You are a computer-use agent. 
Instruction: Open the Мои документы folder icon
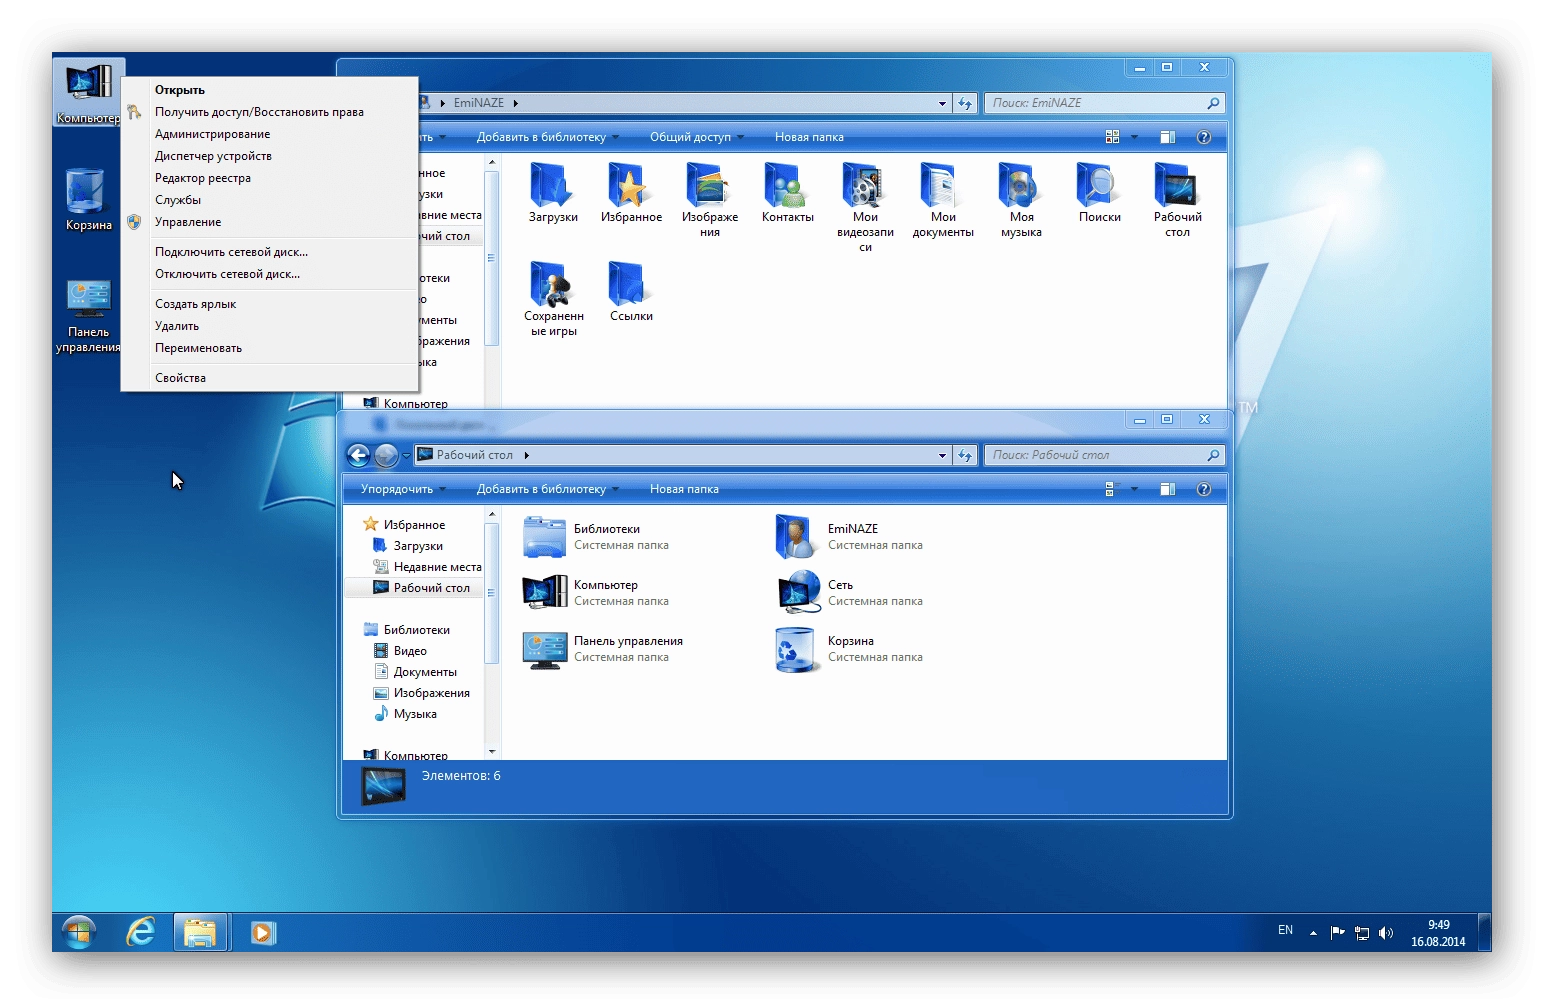pos(942,186)
